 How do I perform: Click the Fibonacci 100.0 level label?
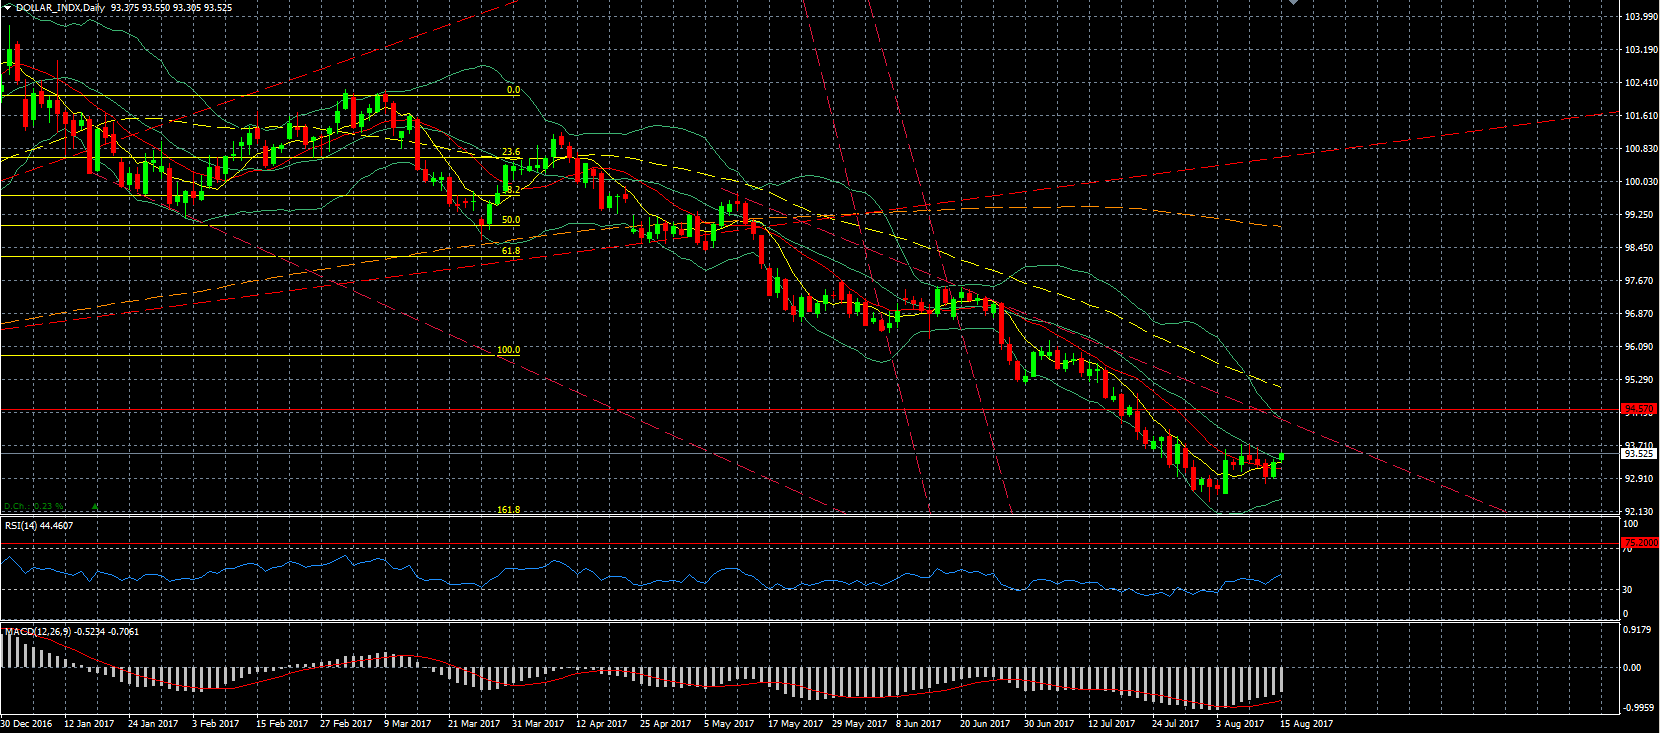508,350
